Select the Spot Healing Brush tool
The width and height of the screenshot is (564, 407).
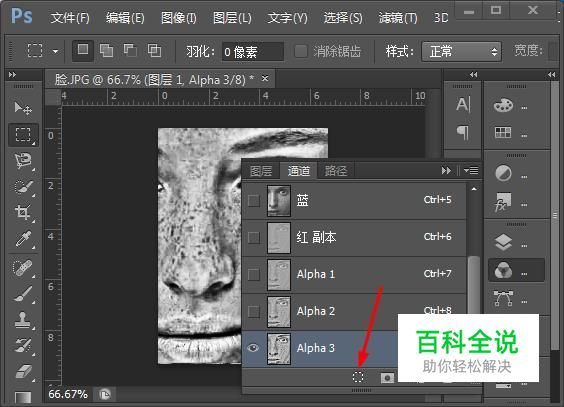23,268
